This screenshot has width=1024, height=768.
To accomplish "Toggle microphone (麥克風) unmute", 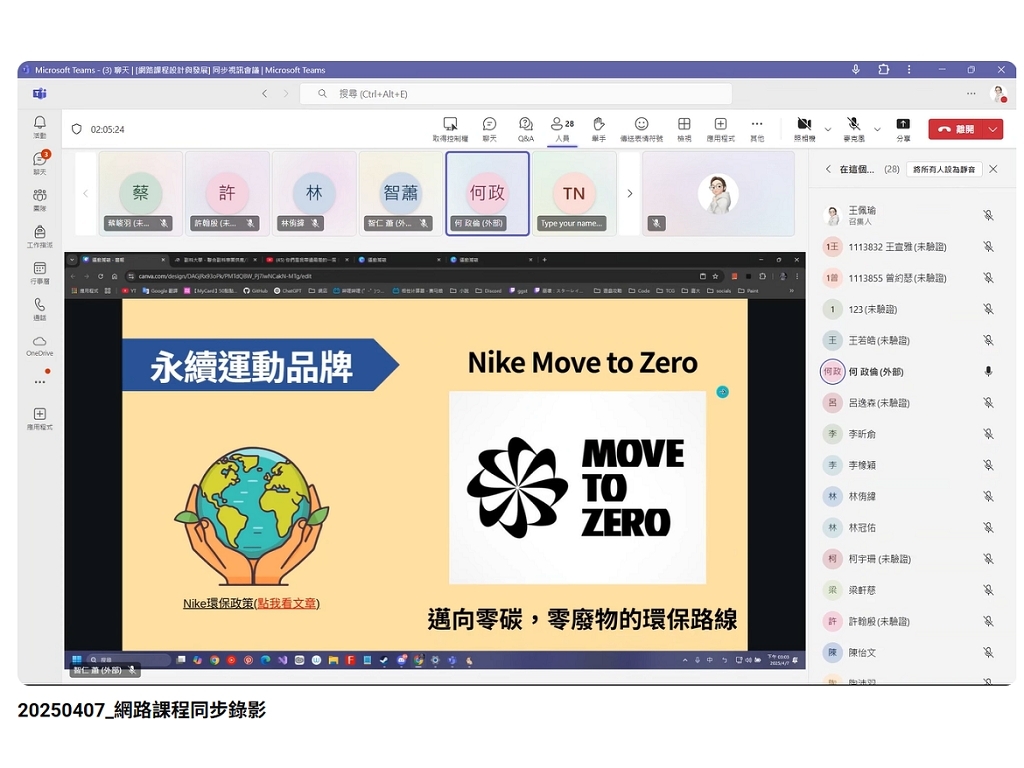I will (x=854, y=129).
